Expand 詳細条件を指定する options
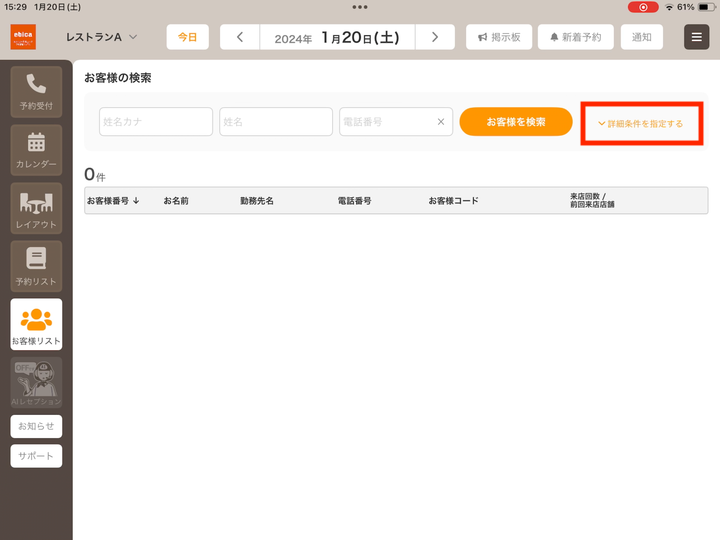The width and height of the screenshot is (720, 540). 641,124
